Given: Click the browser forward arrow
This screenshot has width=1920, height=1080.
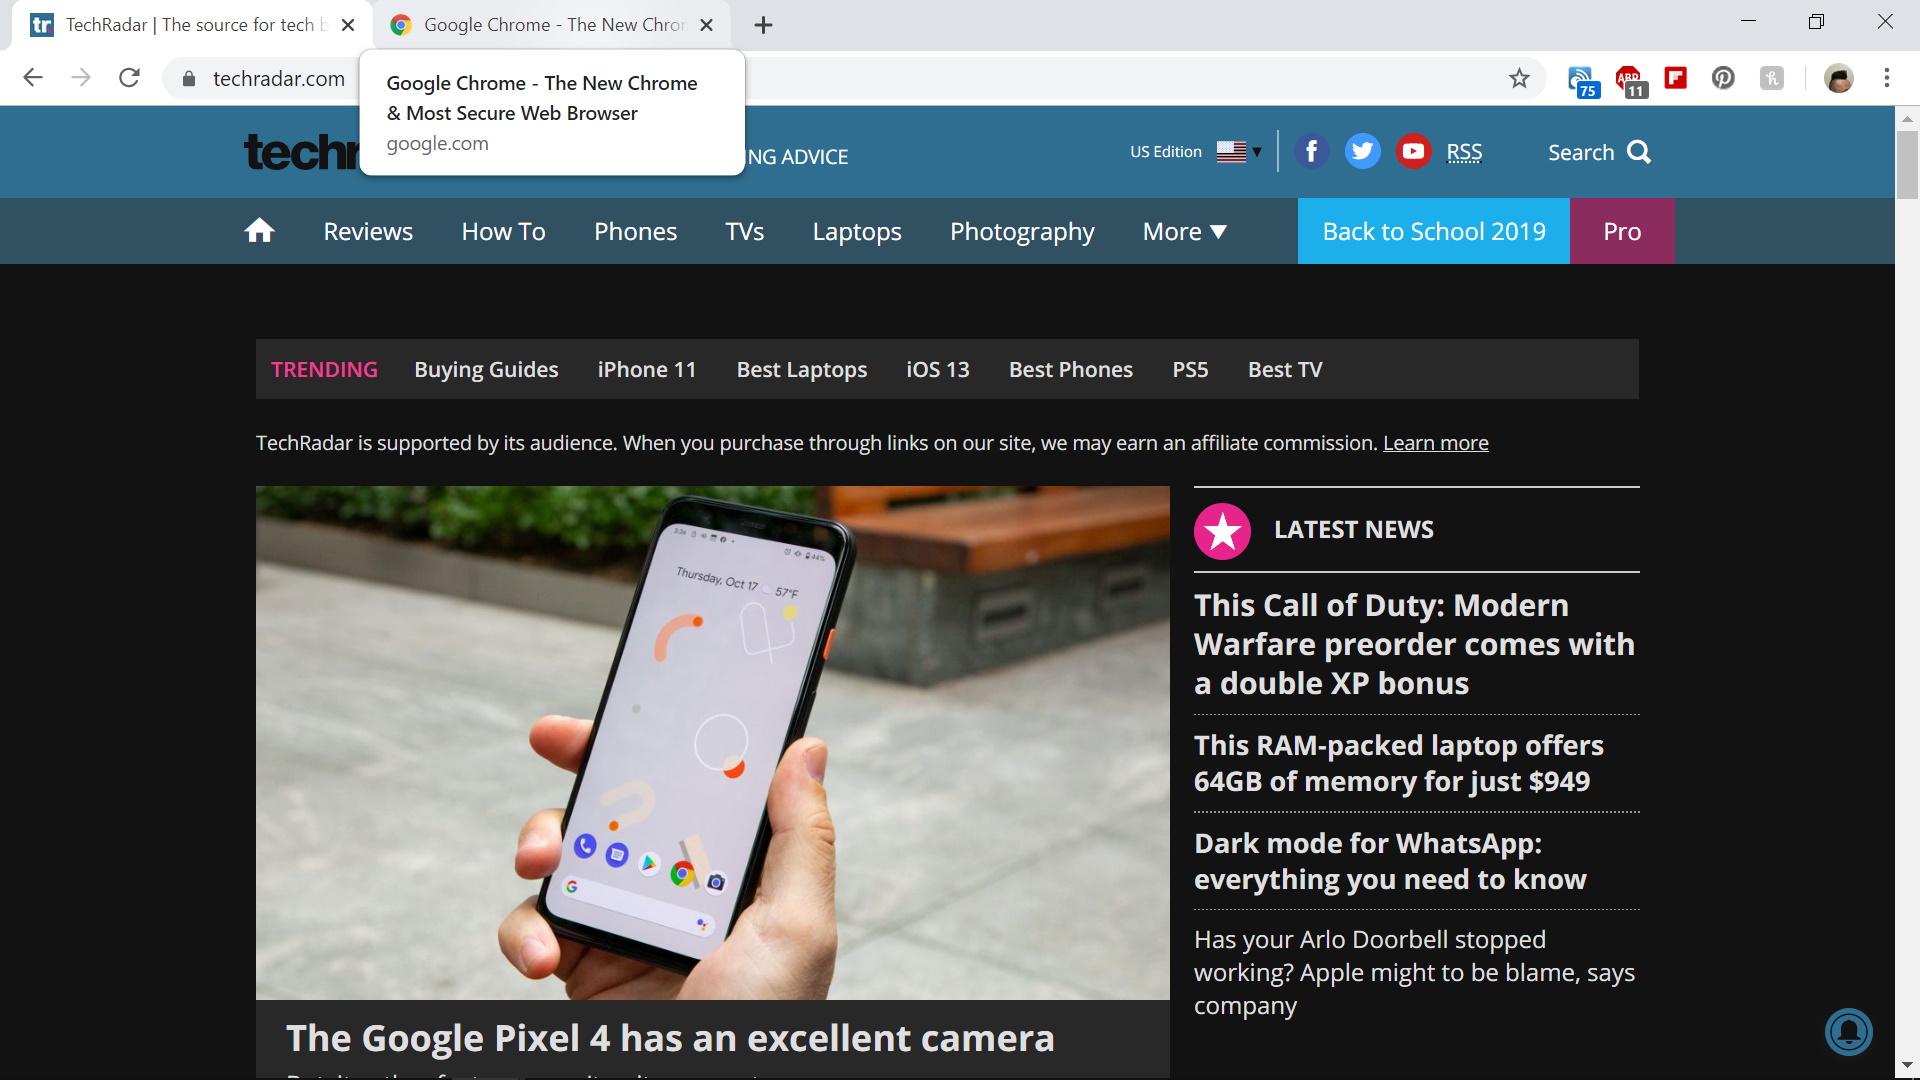Looking at the screenshot, I should point(81,78).
